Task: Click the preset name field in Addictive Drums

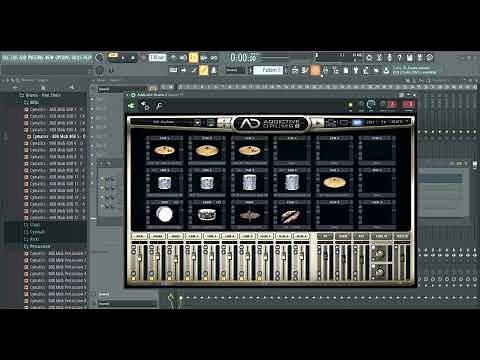Action: 163,122
